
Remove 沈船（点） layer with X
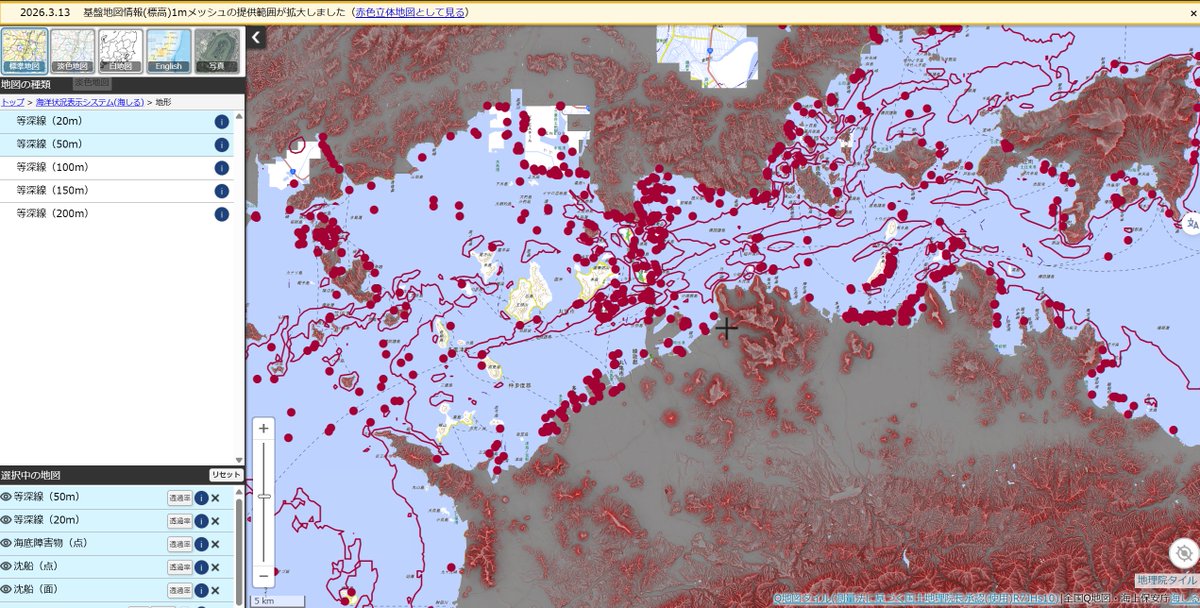click(215, 568)
